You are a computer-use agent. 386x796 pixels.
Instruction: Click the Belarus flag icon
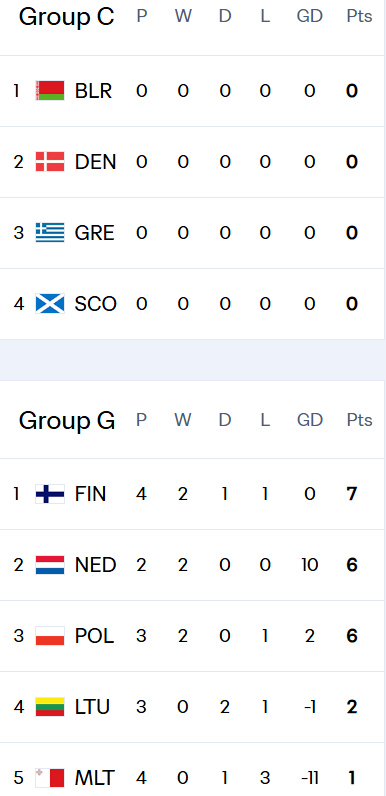click(x=50, y=91)
